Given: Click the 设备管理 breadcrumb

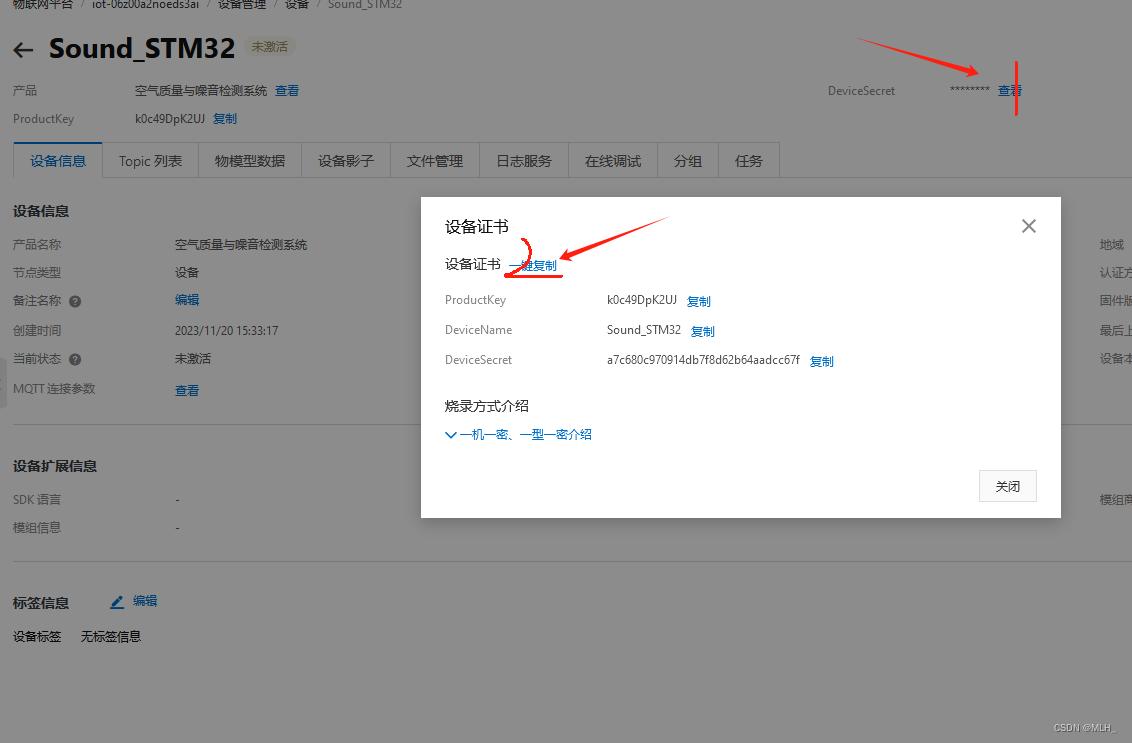Looking at the screenshot, I should [242, 4].
